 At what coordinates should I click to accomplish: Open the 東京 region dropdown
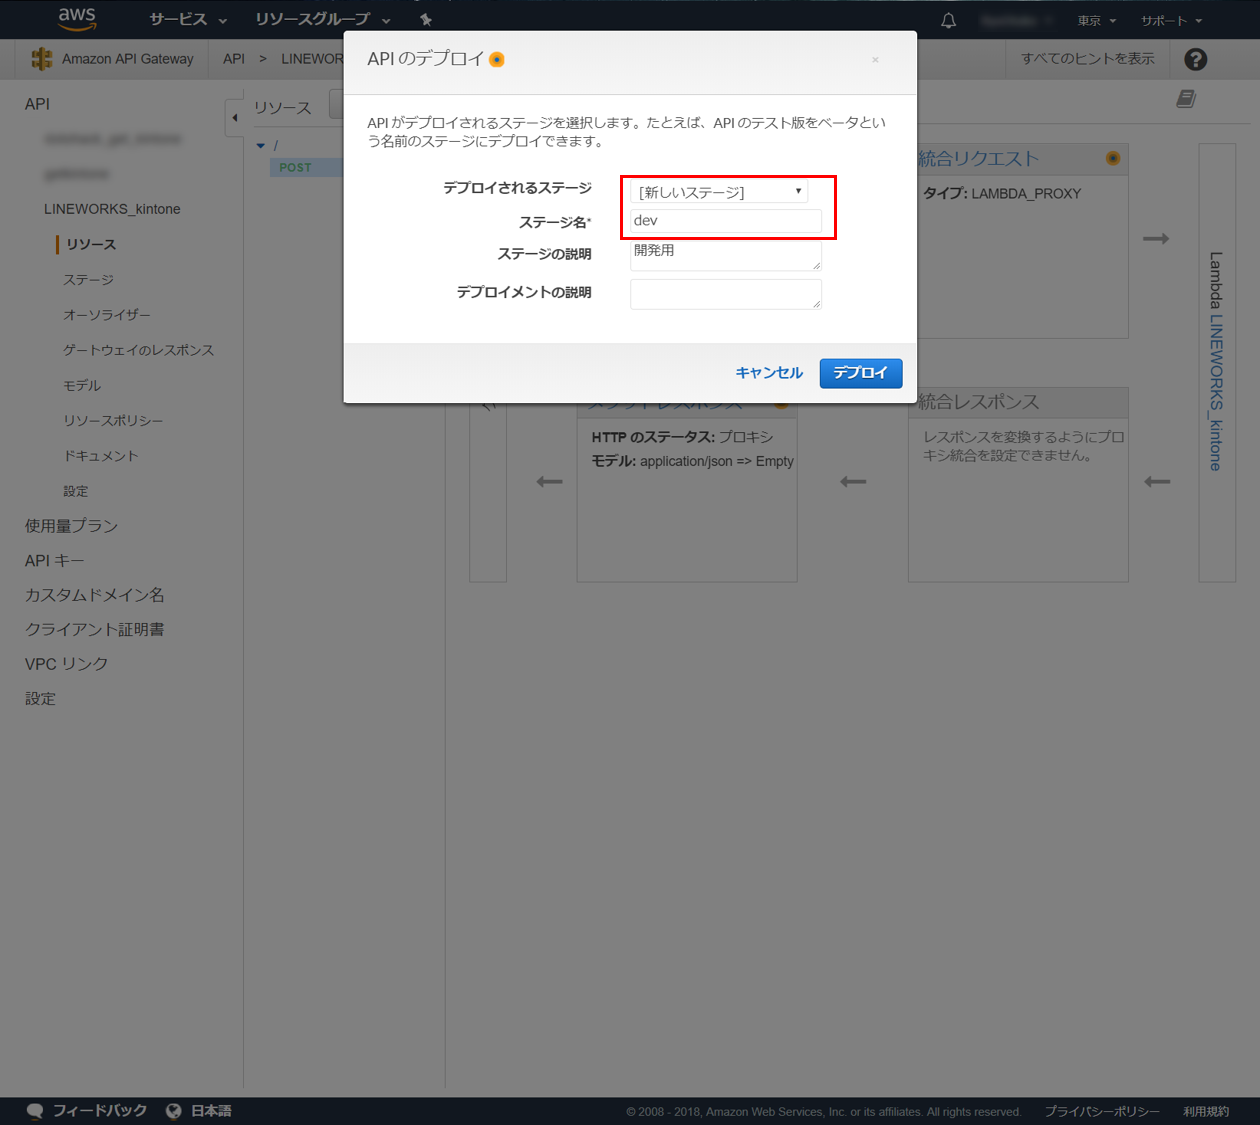[x=1096, y=21]
